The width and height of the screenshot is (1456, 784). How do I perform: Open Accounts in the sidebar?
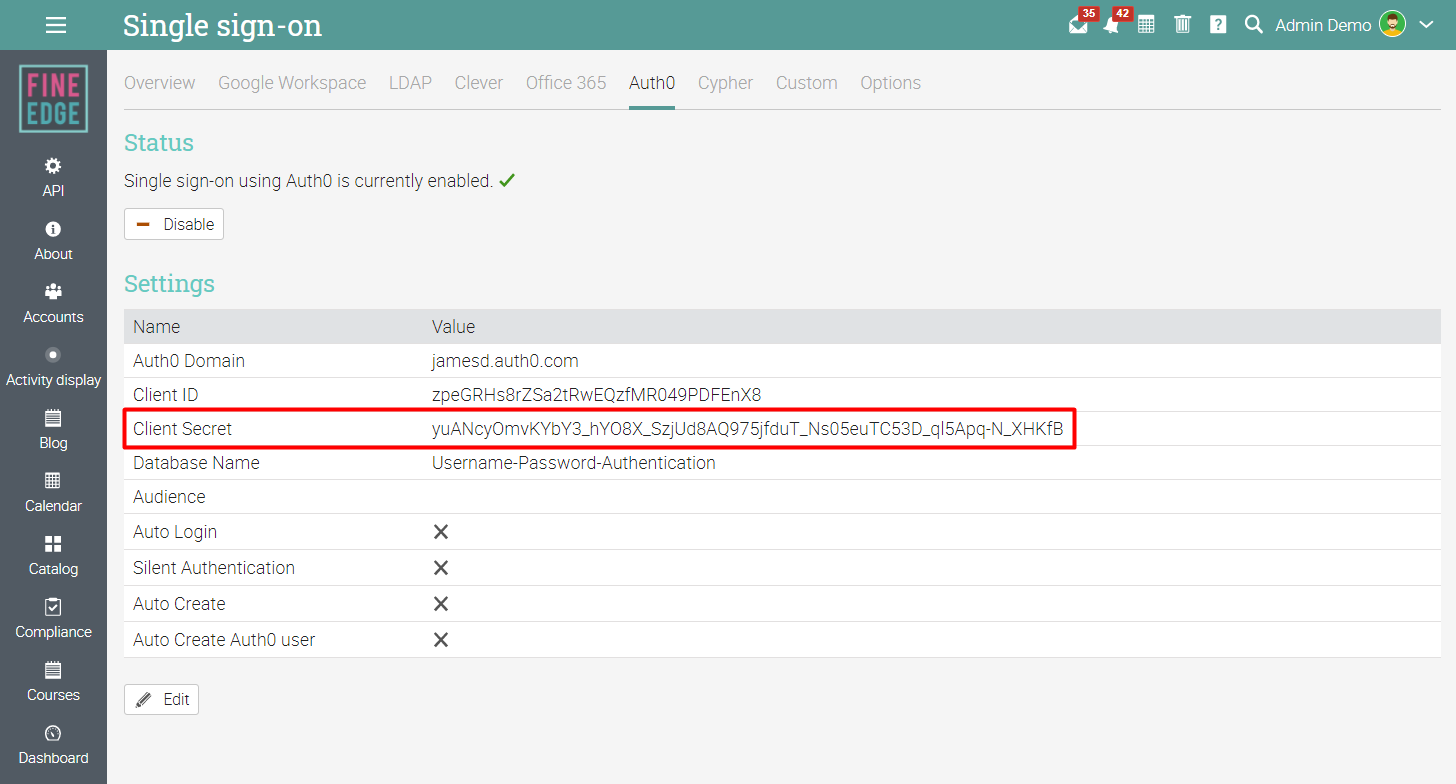53,303
